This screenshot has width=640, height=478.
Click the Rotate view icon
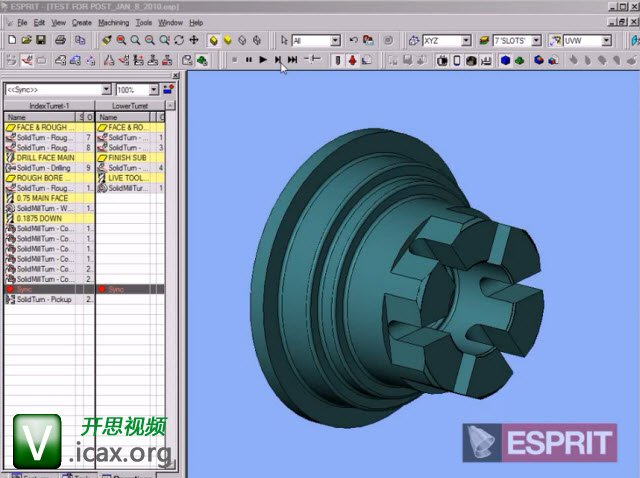(x=178, y=40)
